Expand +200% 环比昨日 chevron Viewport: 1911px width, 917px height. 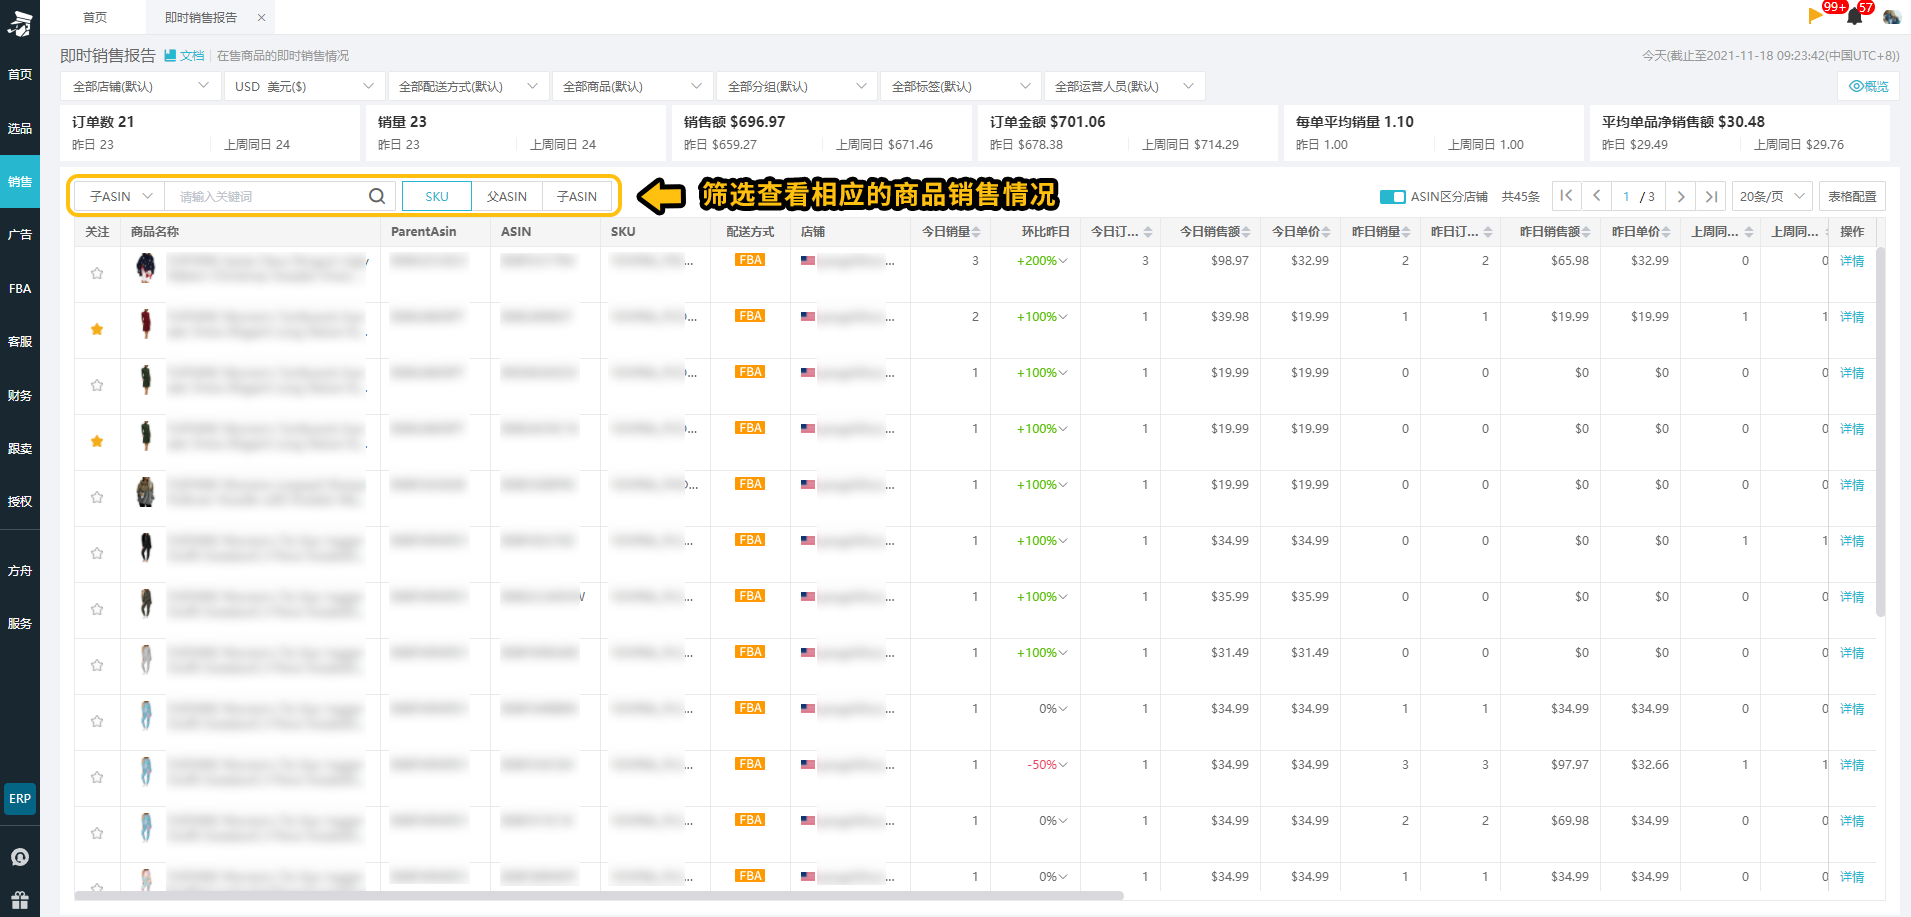(1063, 261)
